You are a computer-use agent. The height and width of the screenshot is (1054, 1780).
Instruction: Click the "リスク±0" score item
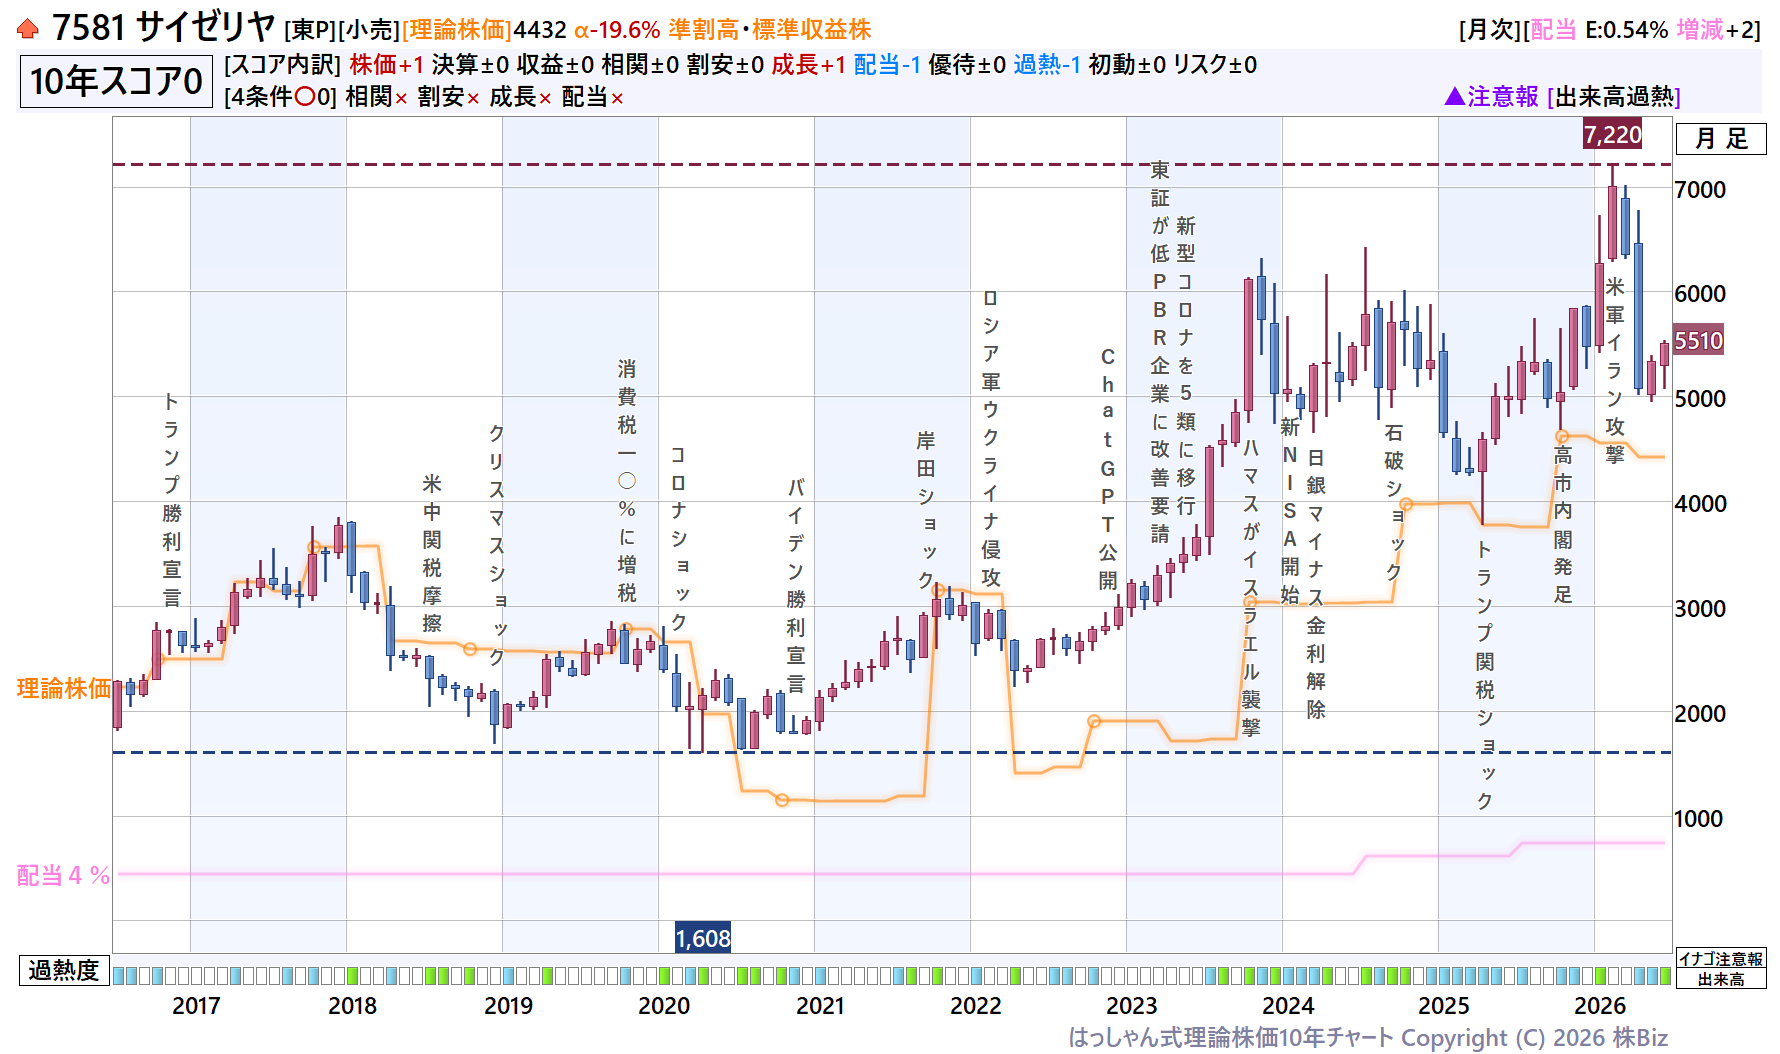(1215, 65)
